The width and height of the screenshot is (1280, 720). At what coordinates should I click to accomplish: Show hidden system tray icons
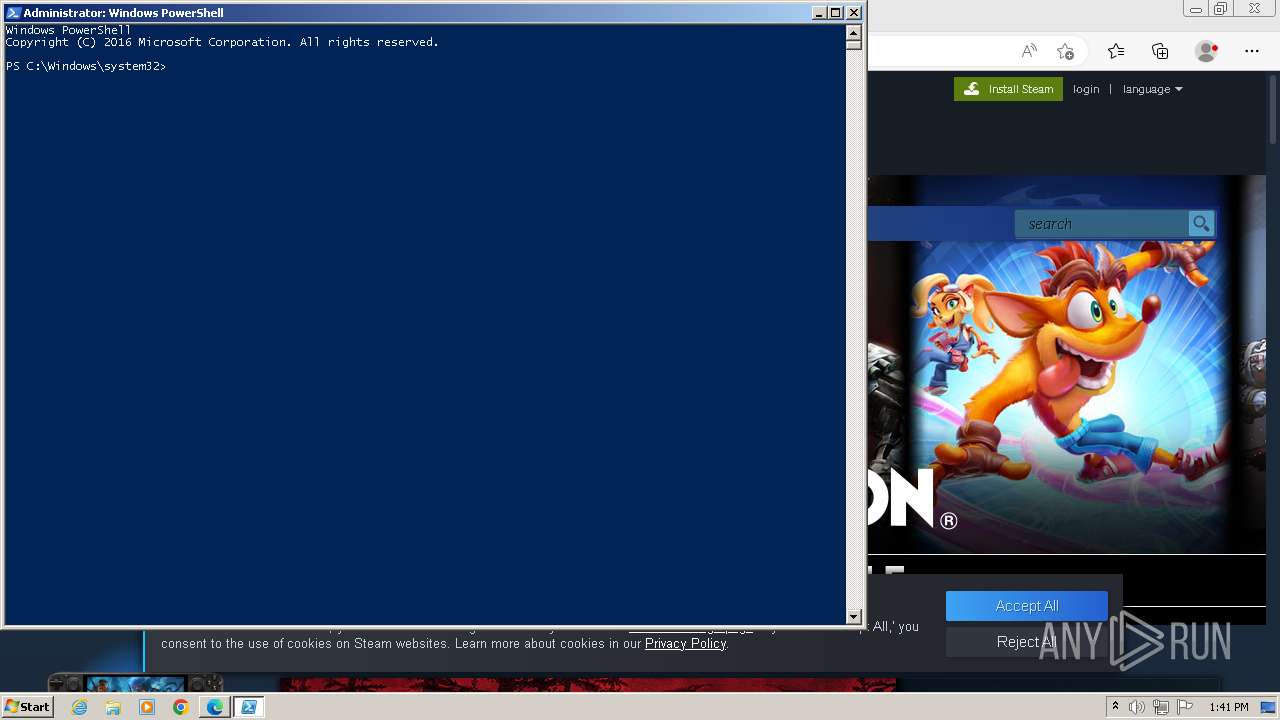point(1116,707)
